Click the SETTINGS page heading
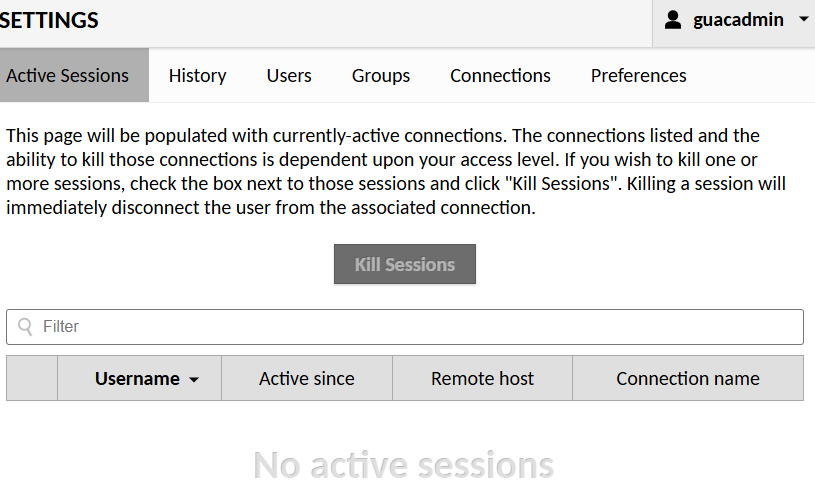The width and height of the screenshot is (815, 493). click(x=50, y=20)
